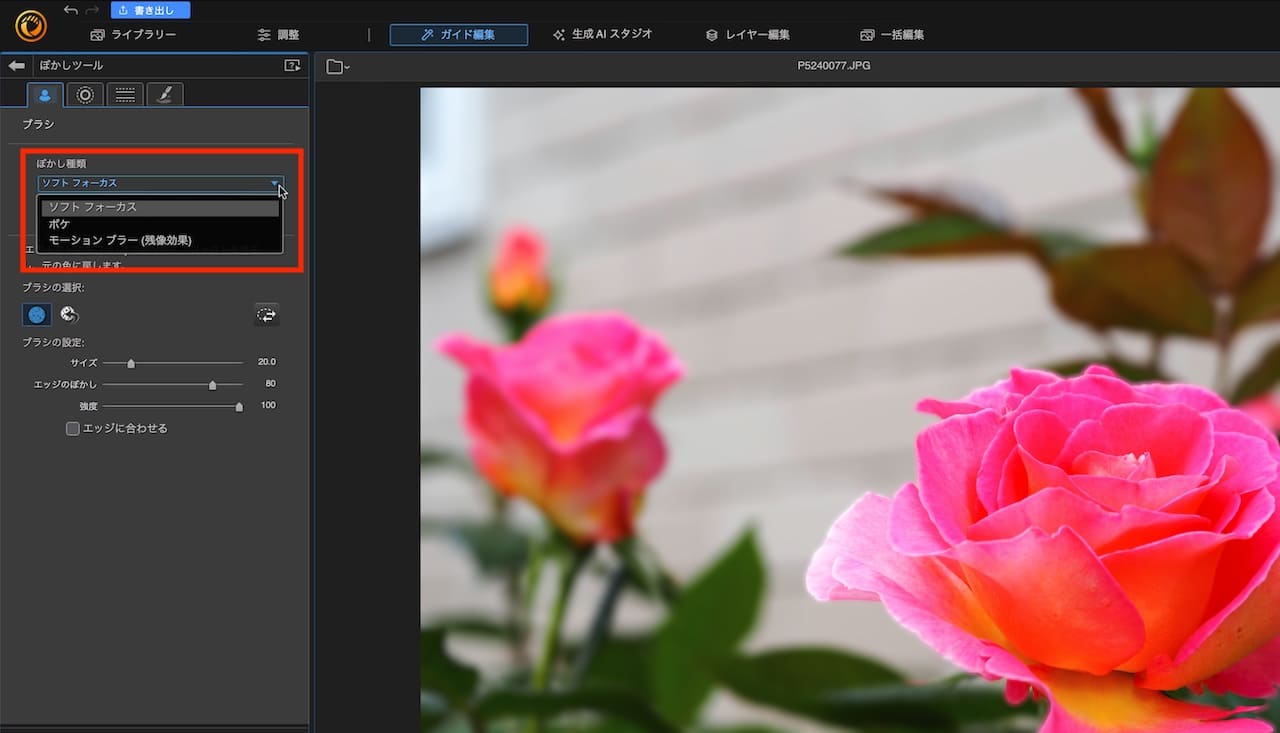This screenshot has height=733, width=1280.
Task: Open the ぼかし種類 dropdown showing ソフト フォーカス
Action: [x=160, y=183]
